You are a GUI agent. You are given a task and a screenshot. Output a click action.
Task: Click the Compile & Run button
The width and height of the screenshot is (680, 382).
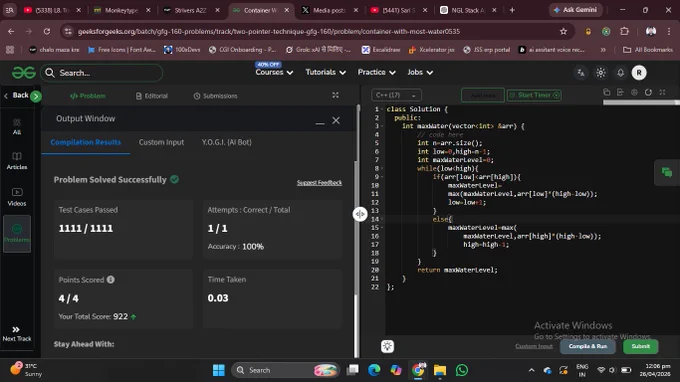(588, 346)
